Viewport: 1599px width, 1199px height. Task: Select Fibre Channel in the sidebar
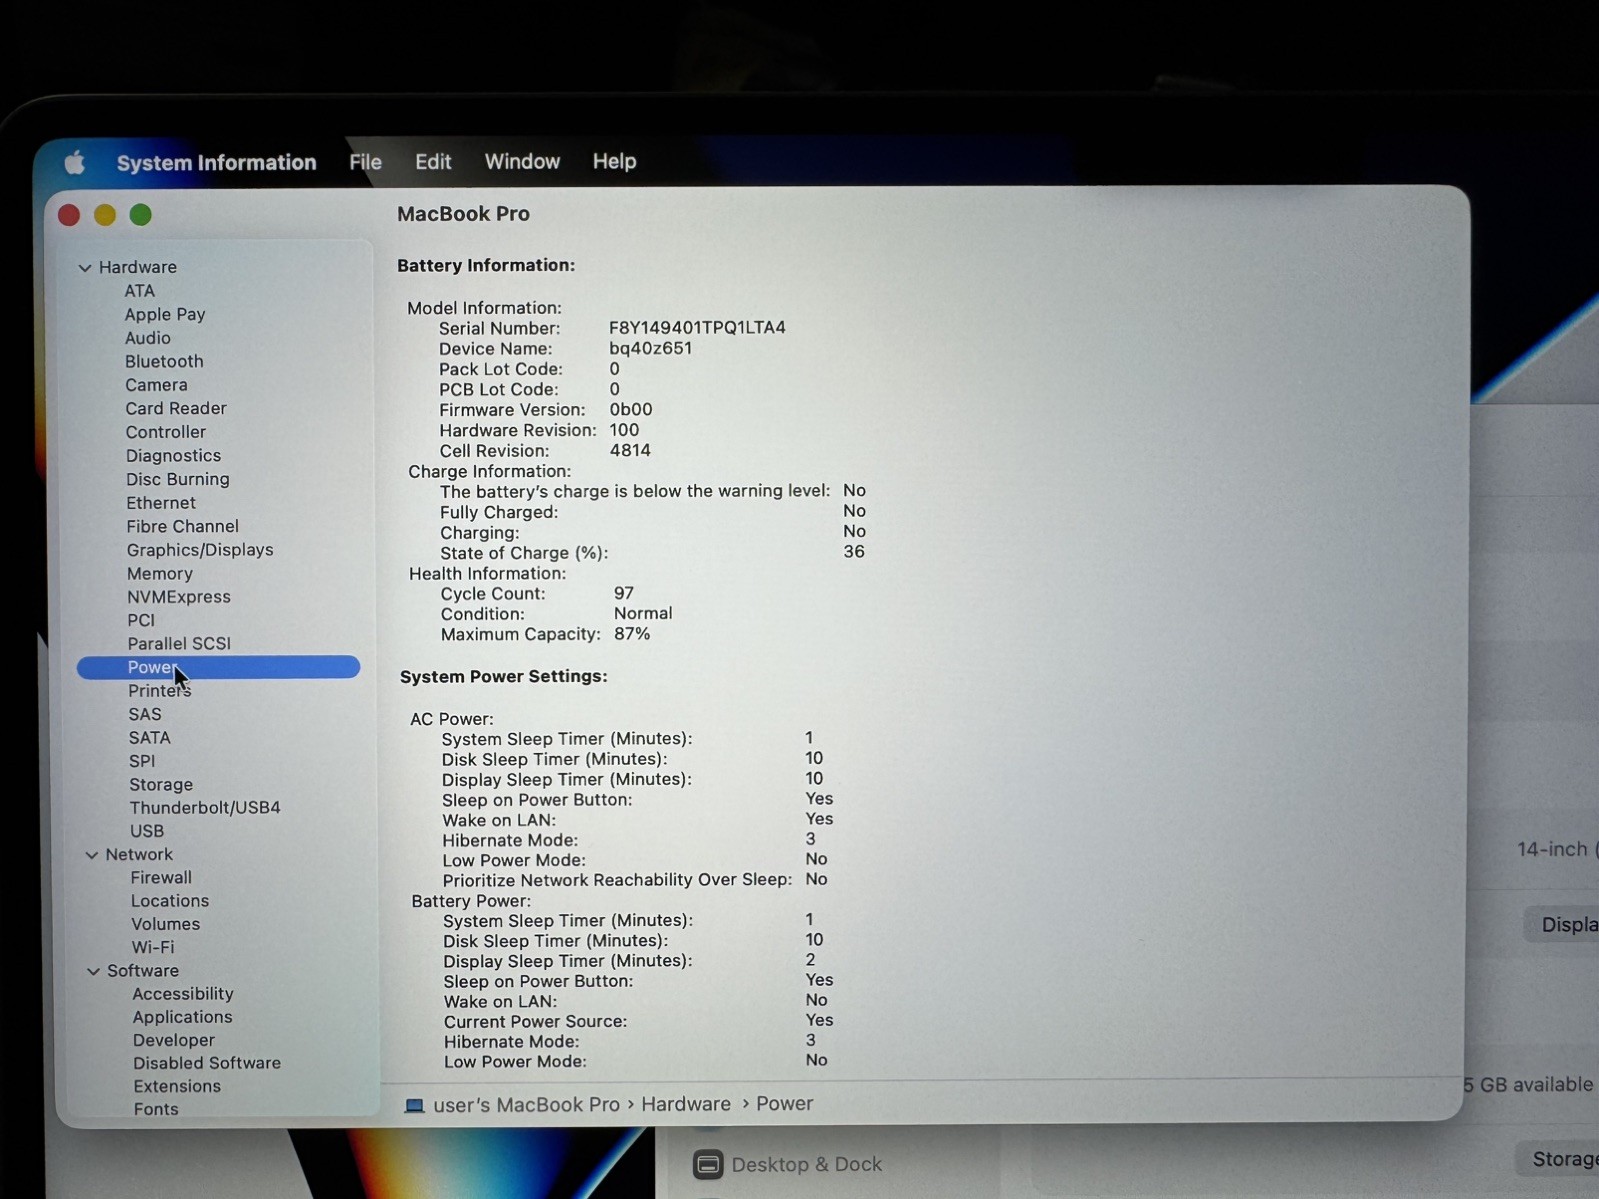point(182,526)
